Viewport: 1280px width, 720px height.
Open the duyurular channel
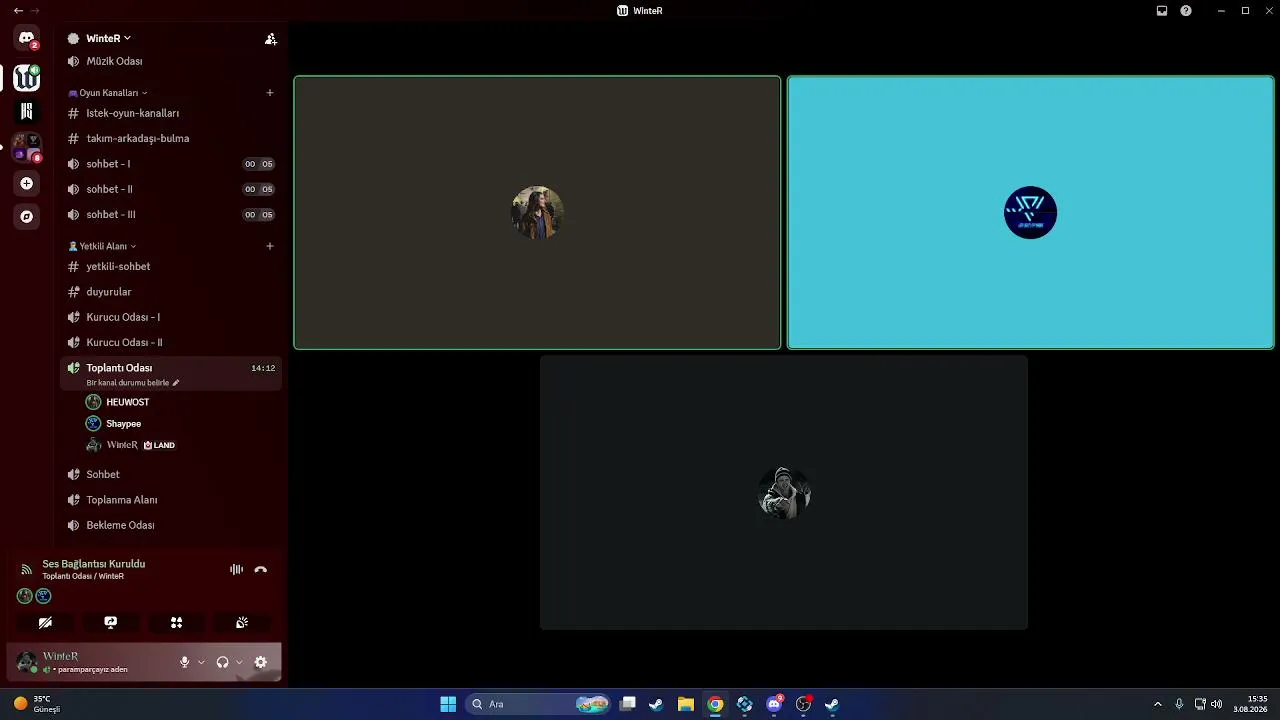(170, 292)
